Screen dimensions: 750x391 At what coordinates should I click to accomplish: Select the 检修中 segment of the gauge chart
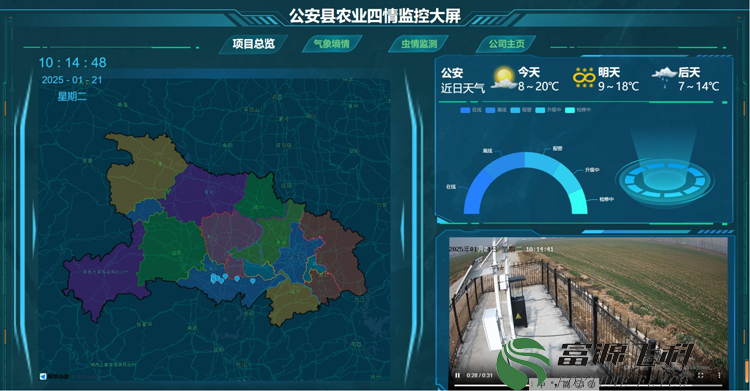[578, 202]
